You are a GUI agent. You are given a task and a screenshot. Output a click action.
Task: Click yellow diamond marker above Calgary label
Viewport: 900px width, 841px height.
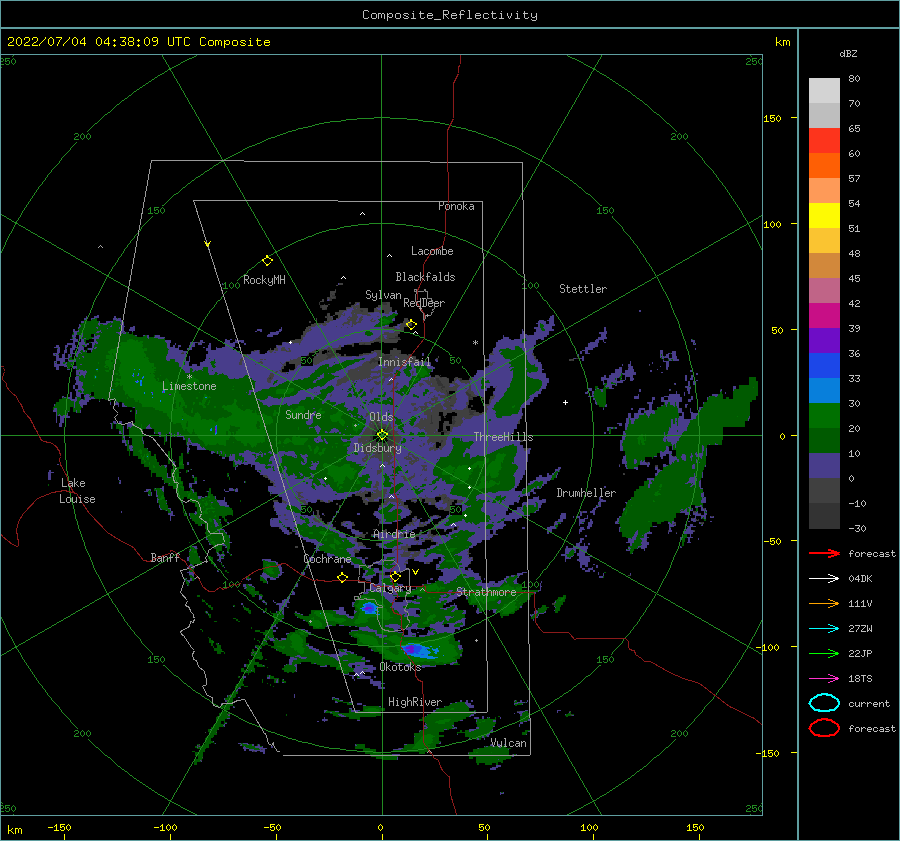point(395,576)
